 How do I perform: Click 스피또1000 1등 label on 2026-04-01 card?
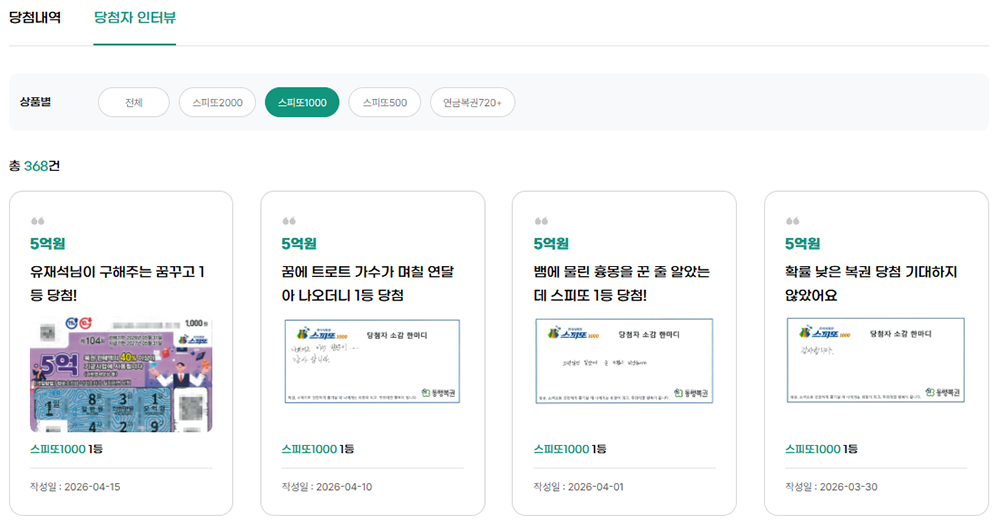click(x=570, y=449)
